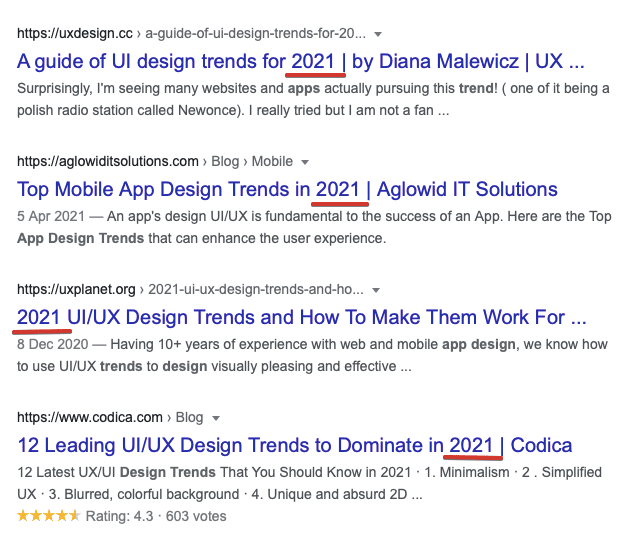Click the https://www.codica.com URL text

(90, 417)
